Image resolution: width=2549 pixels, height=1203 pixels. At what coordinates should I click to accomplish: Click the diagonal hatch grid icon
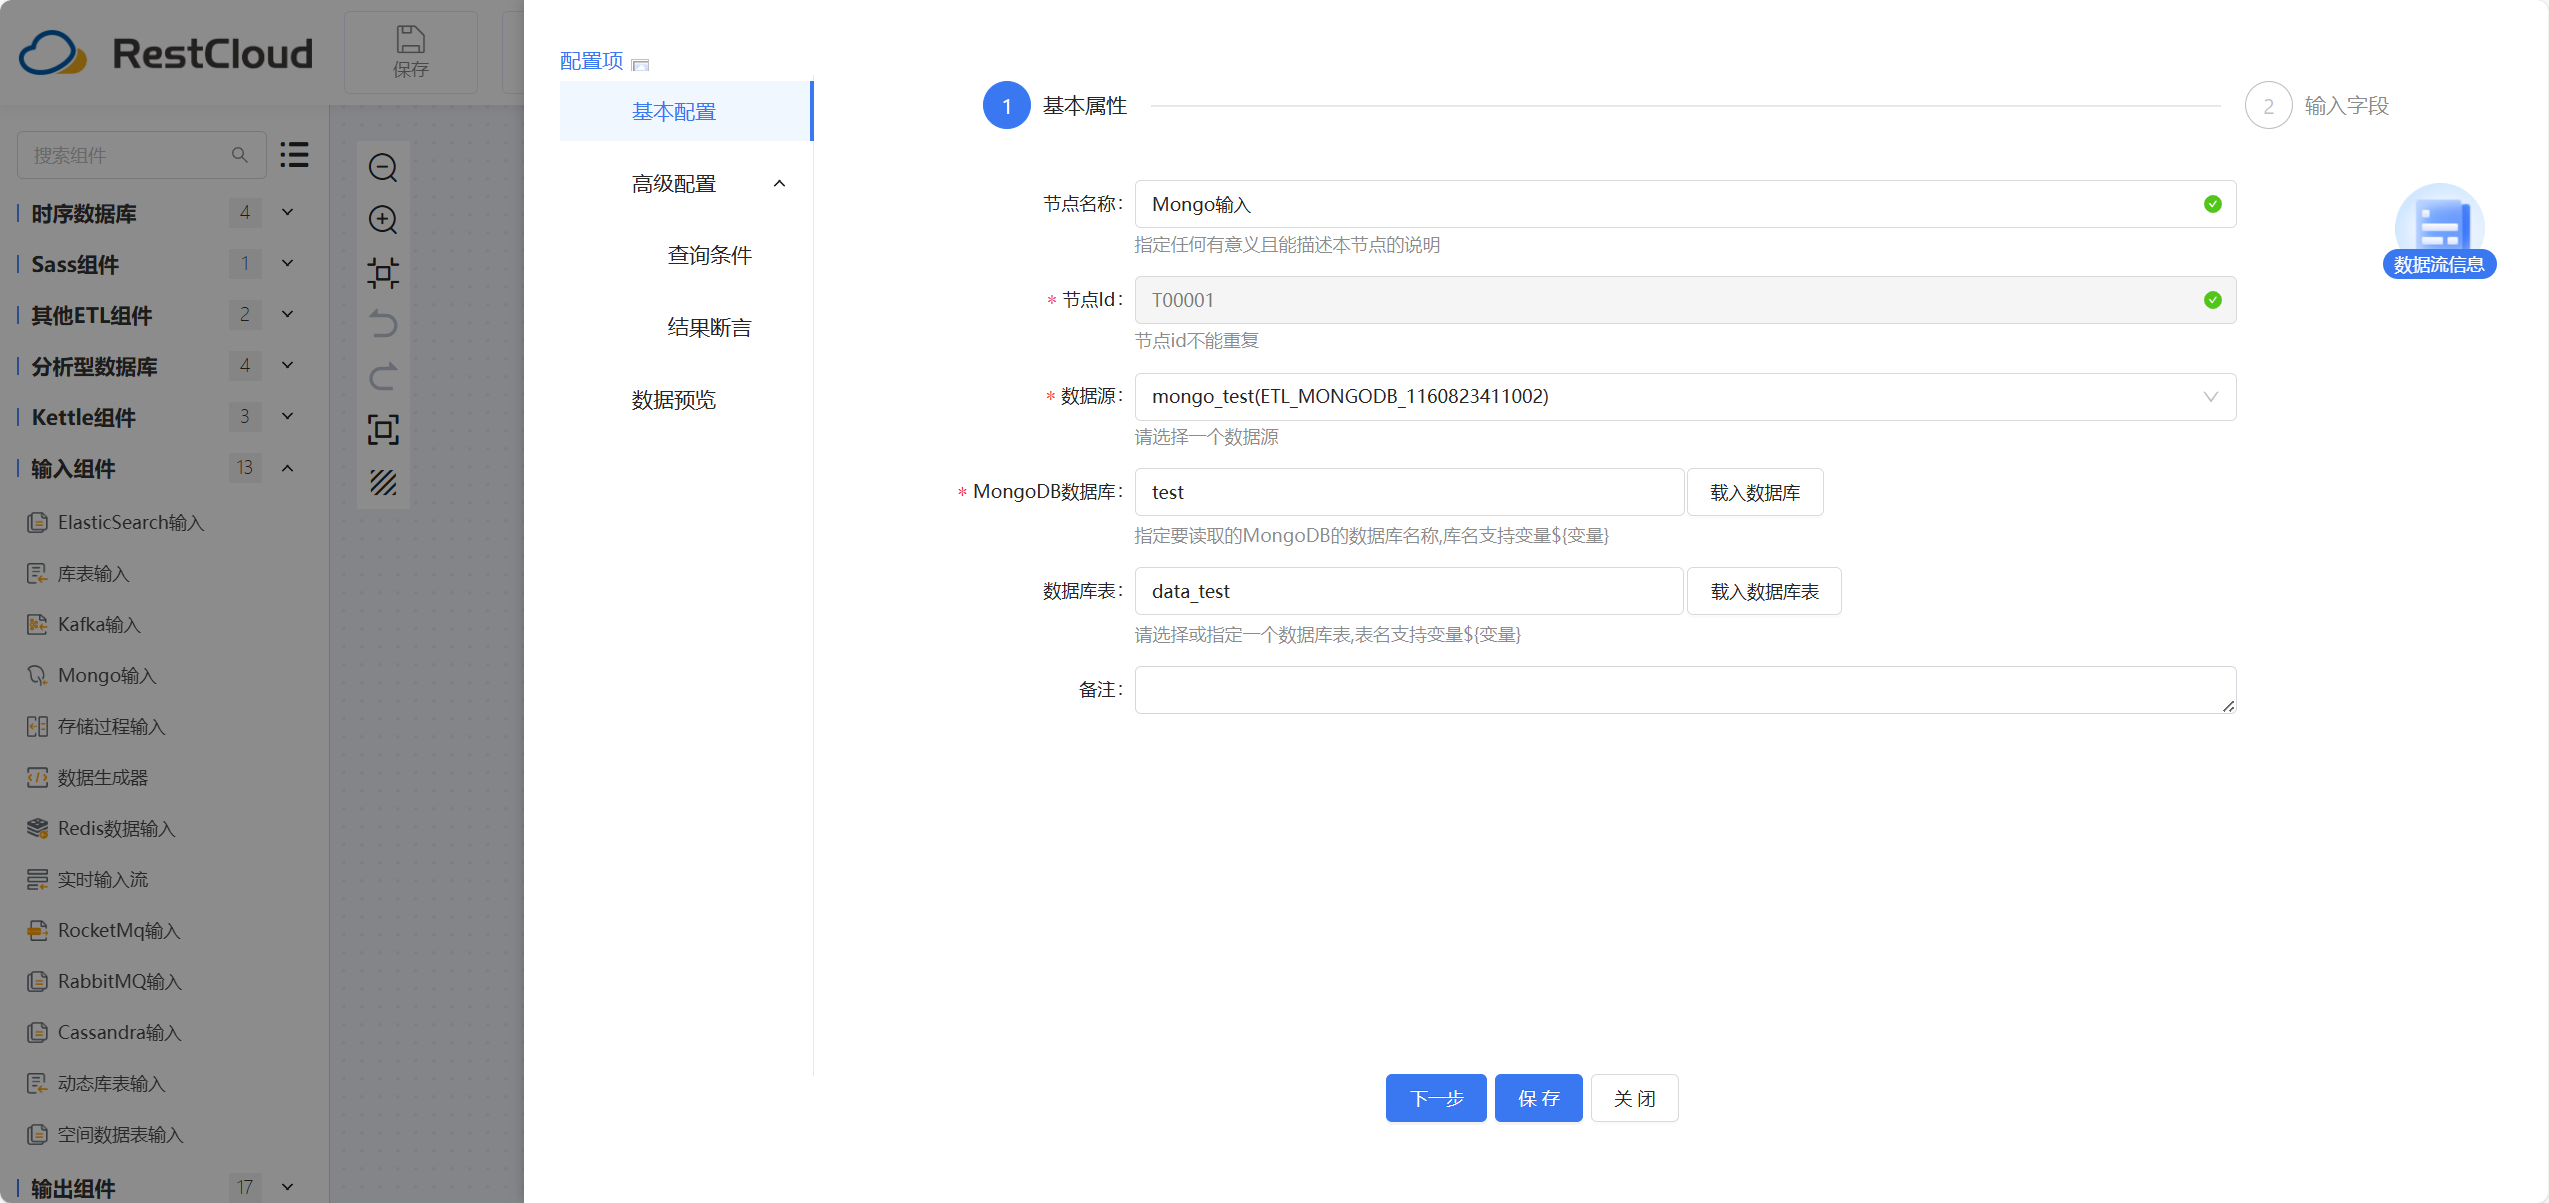[x=383, y=482]
